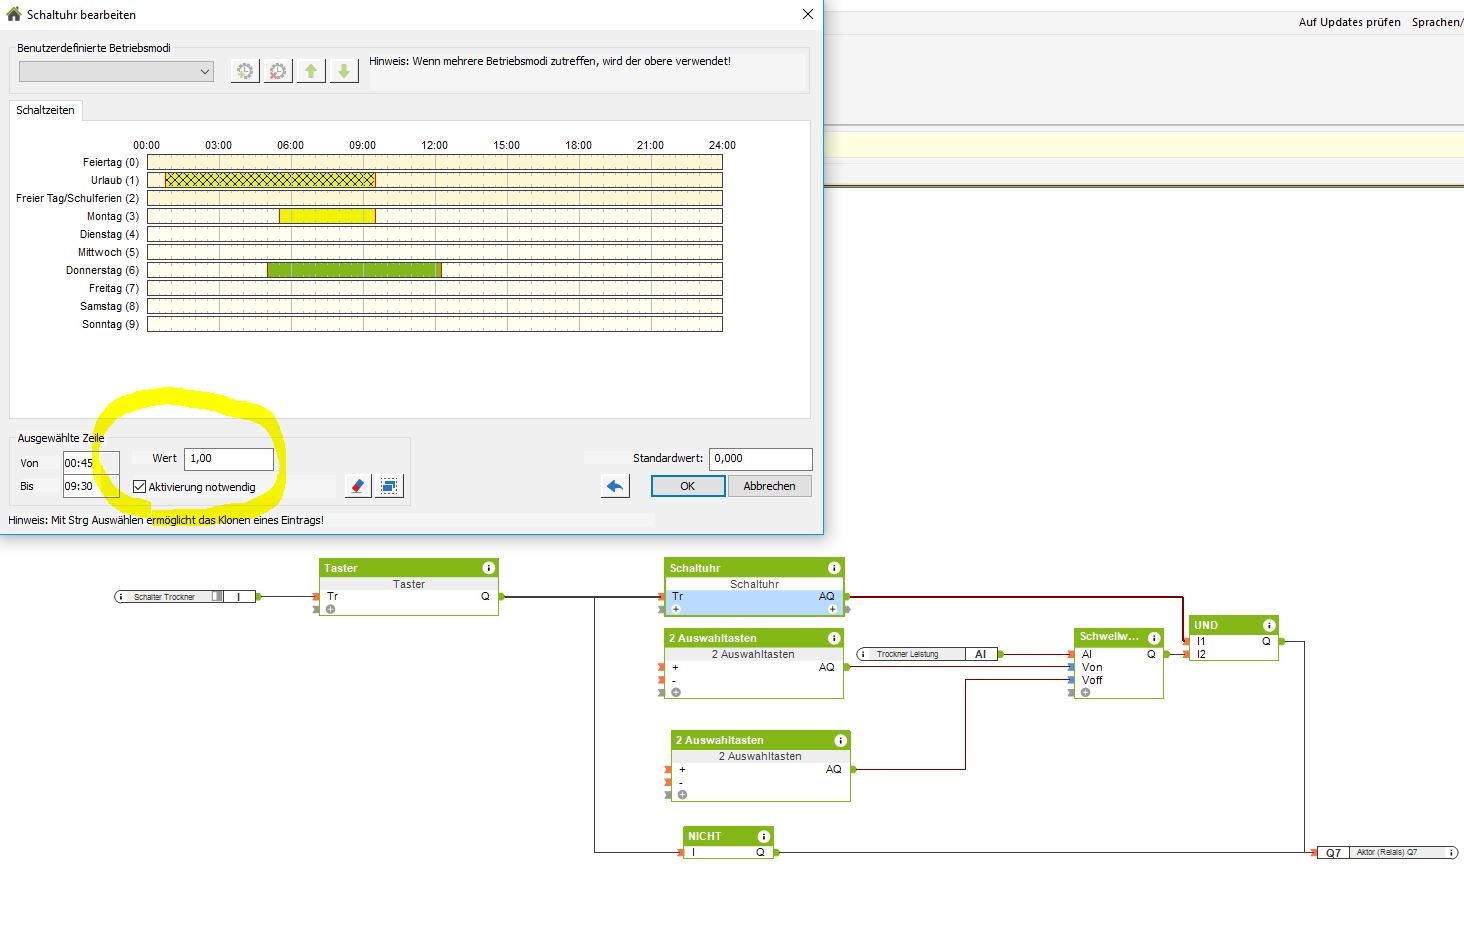Open the Benutzerdefinierte Betriebsmodi dropdown

click(x=116, y=71)
